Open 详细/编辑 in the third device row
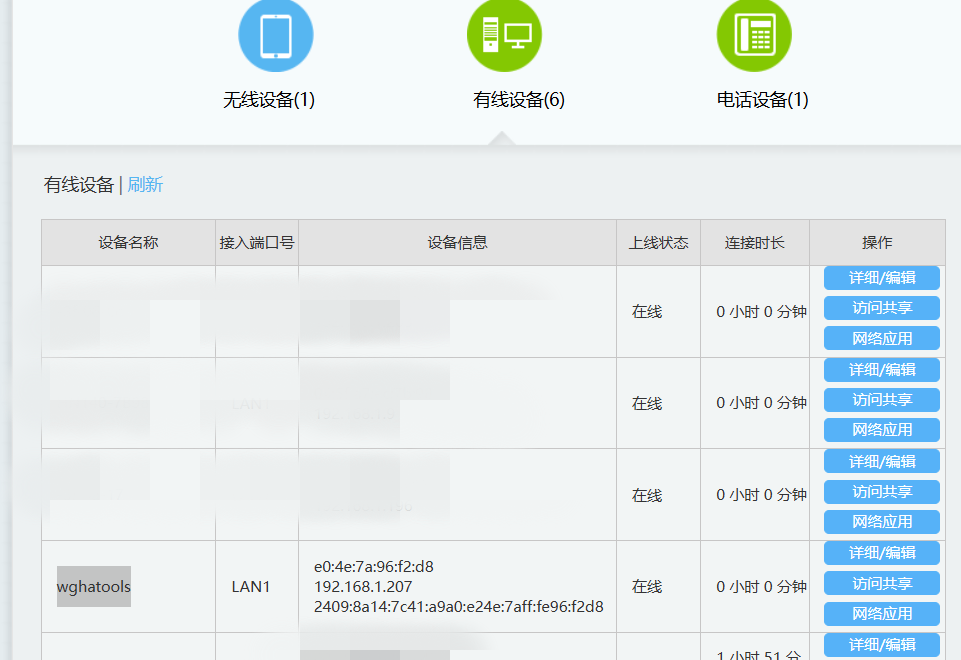Screen dimensions: 961x660 (882, 462)
